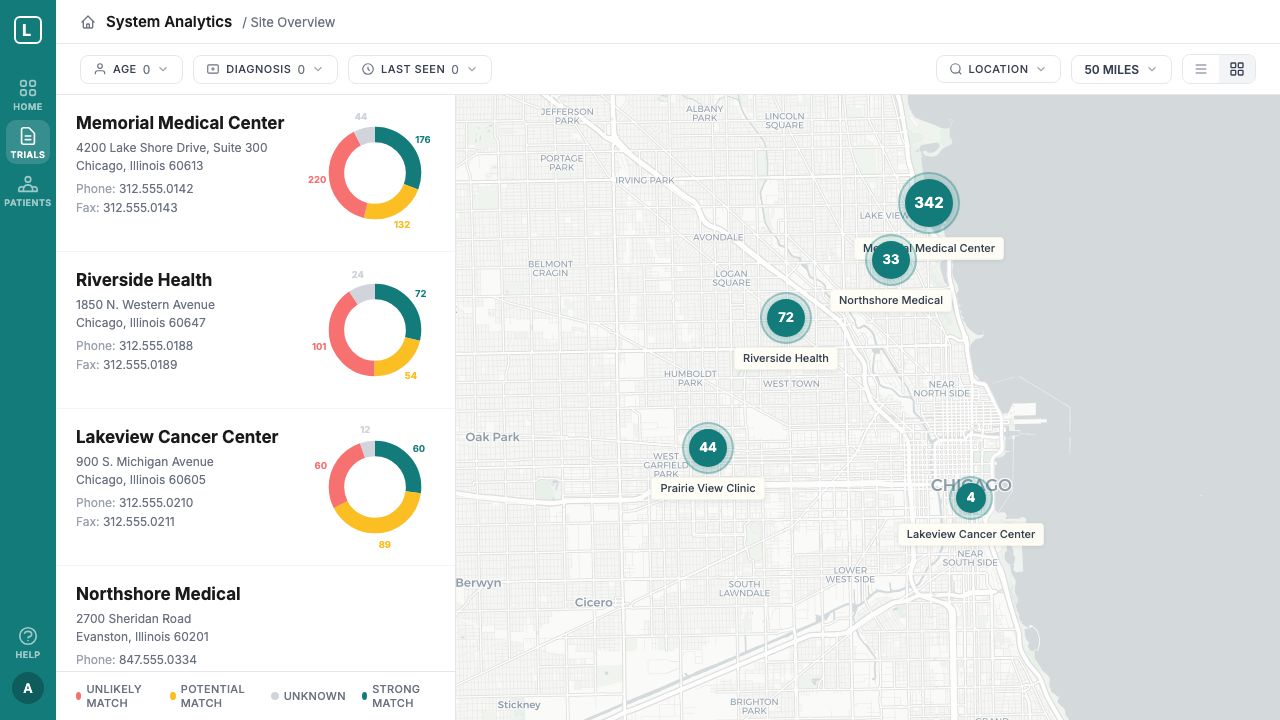Click the user avatar labeled A
1280x720 pixels.
[x=28, y=688]
